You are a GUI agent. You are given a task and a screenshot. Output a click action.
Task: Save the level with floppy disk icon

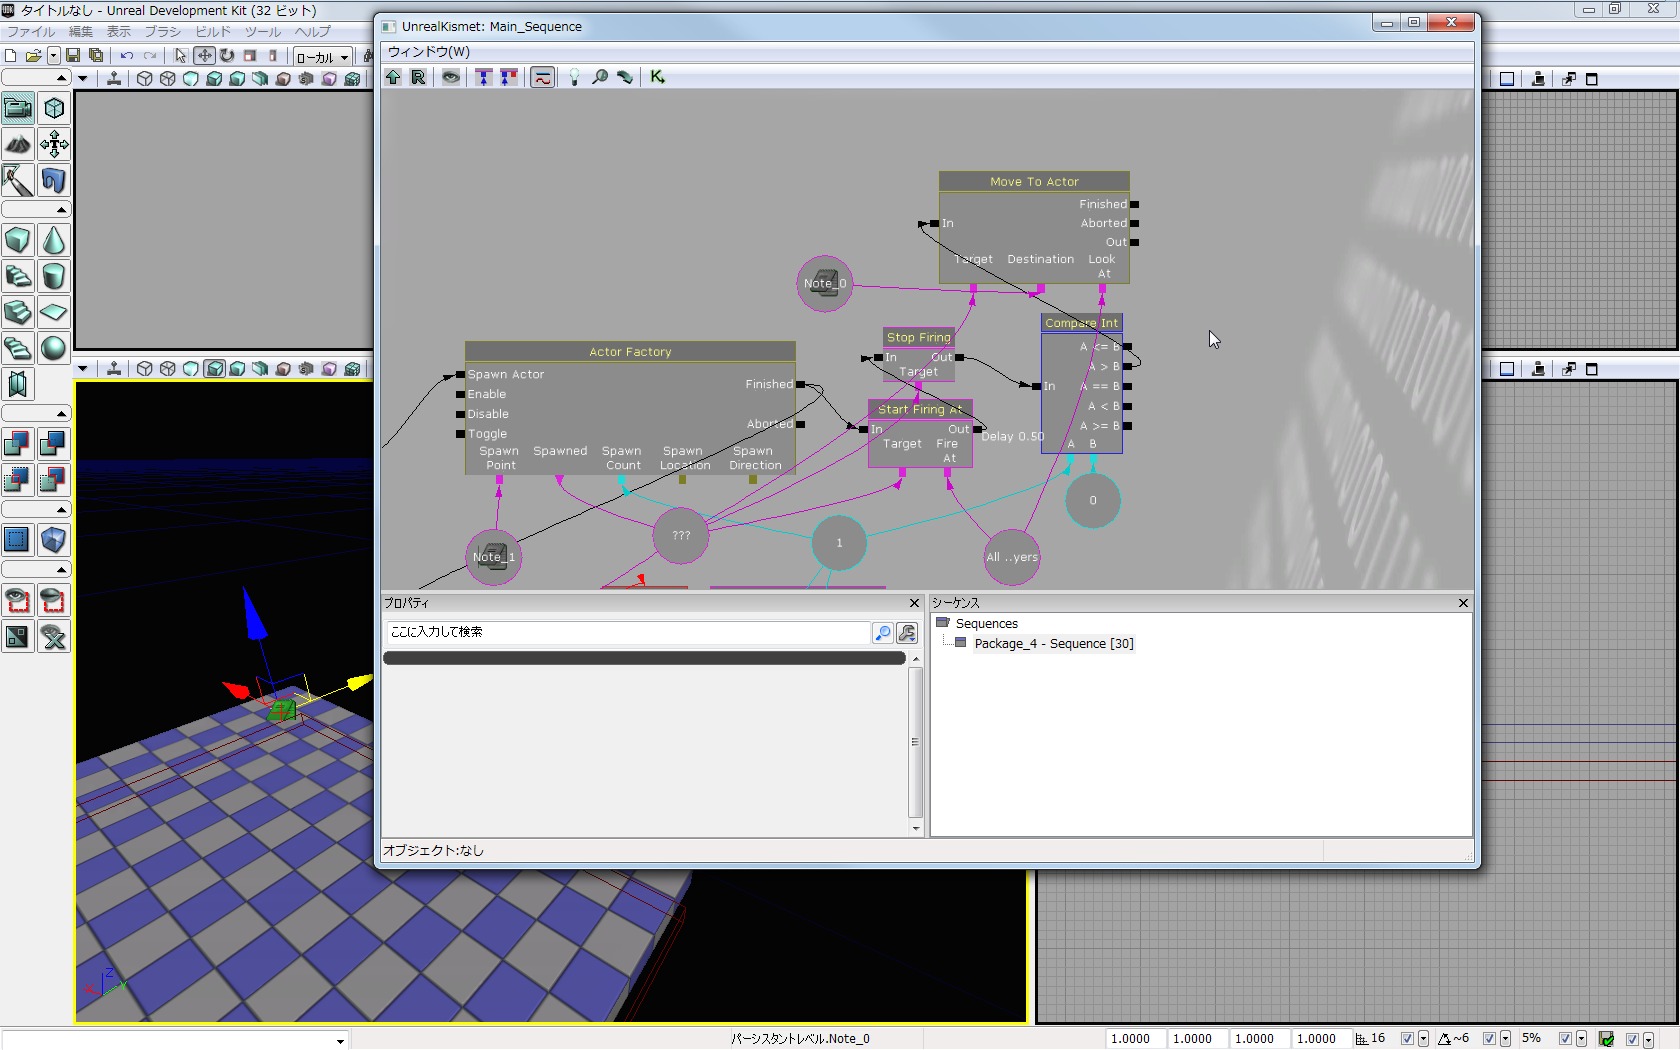73,56
